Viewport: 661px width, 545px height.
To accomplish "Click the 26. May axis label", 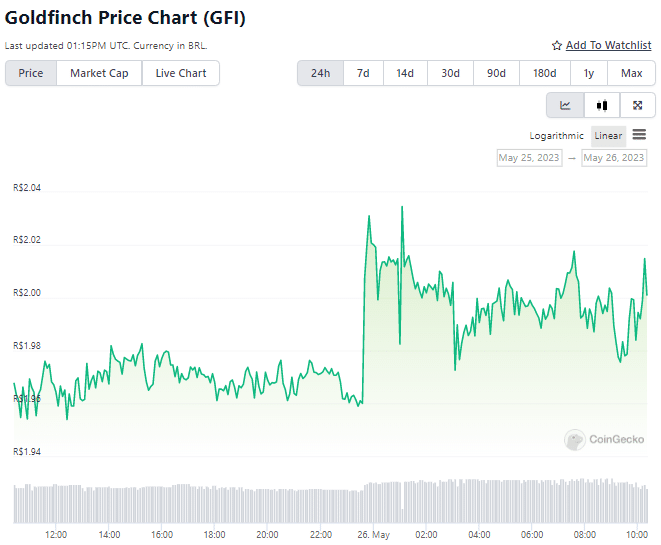I will tap(373, 535).
